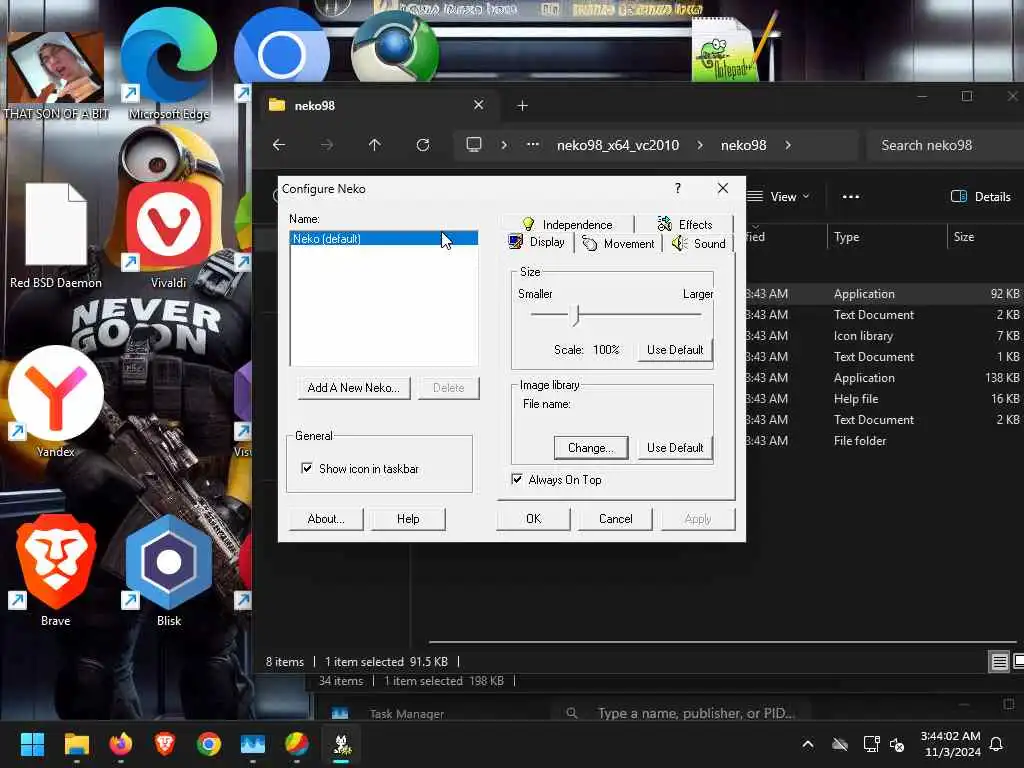Sort files by the Size column
The image size is (1024, 768).
point(985,237)
